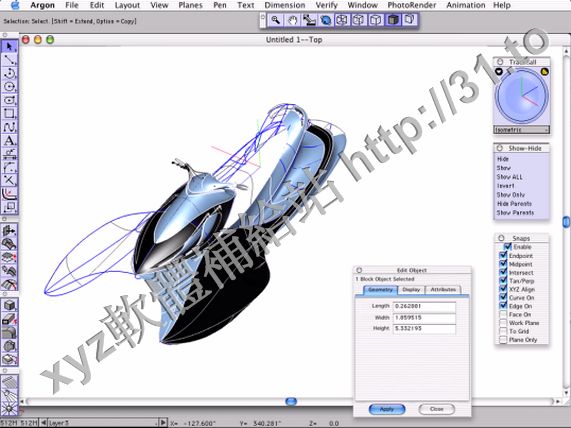The height and width of the screenshot is (428, 571).
Task: Select the Arc tool
Action: (9, 73)
